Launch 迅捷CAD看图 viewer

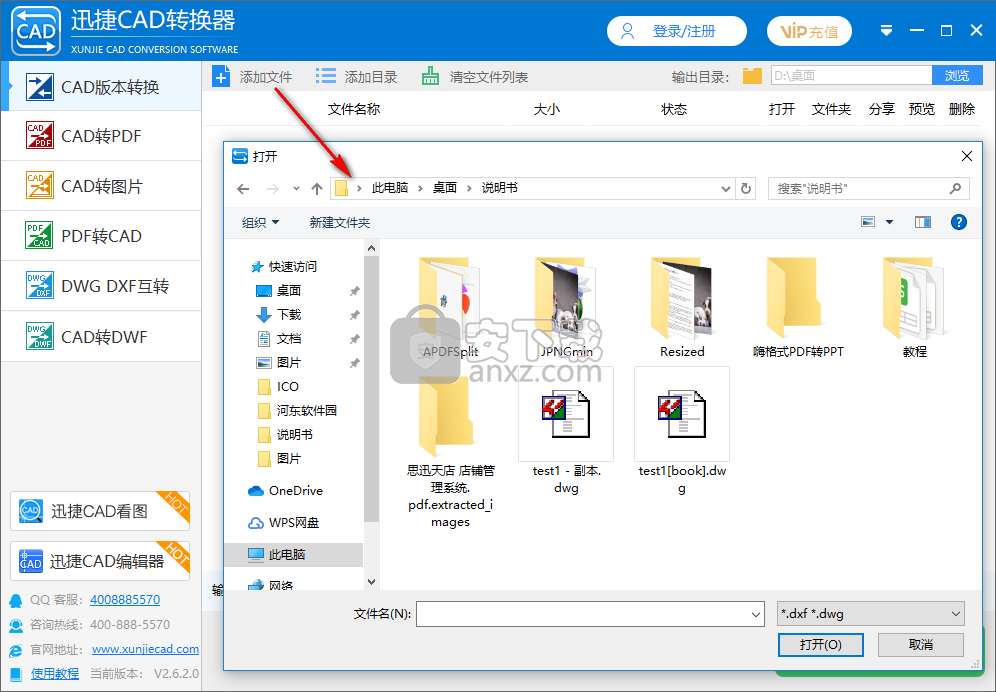[x=100, y=511]
